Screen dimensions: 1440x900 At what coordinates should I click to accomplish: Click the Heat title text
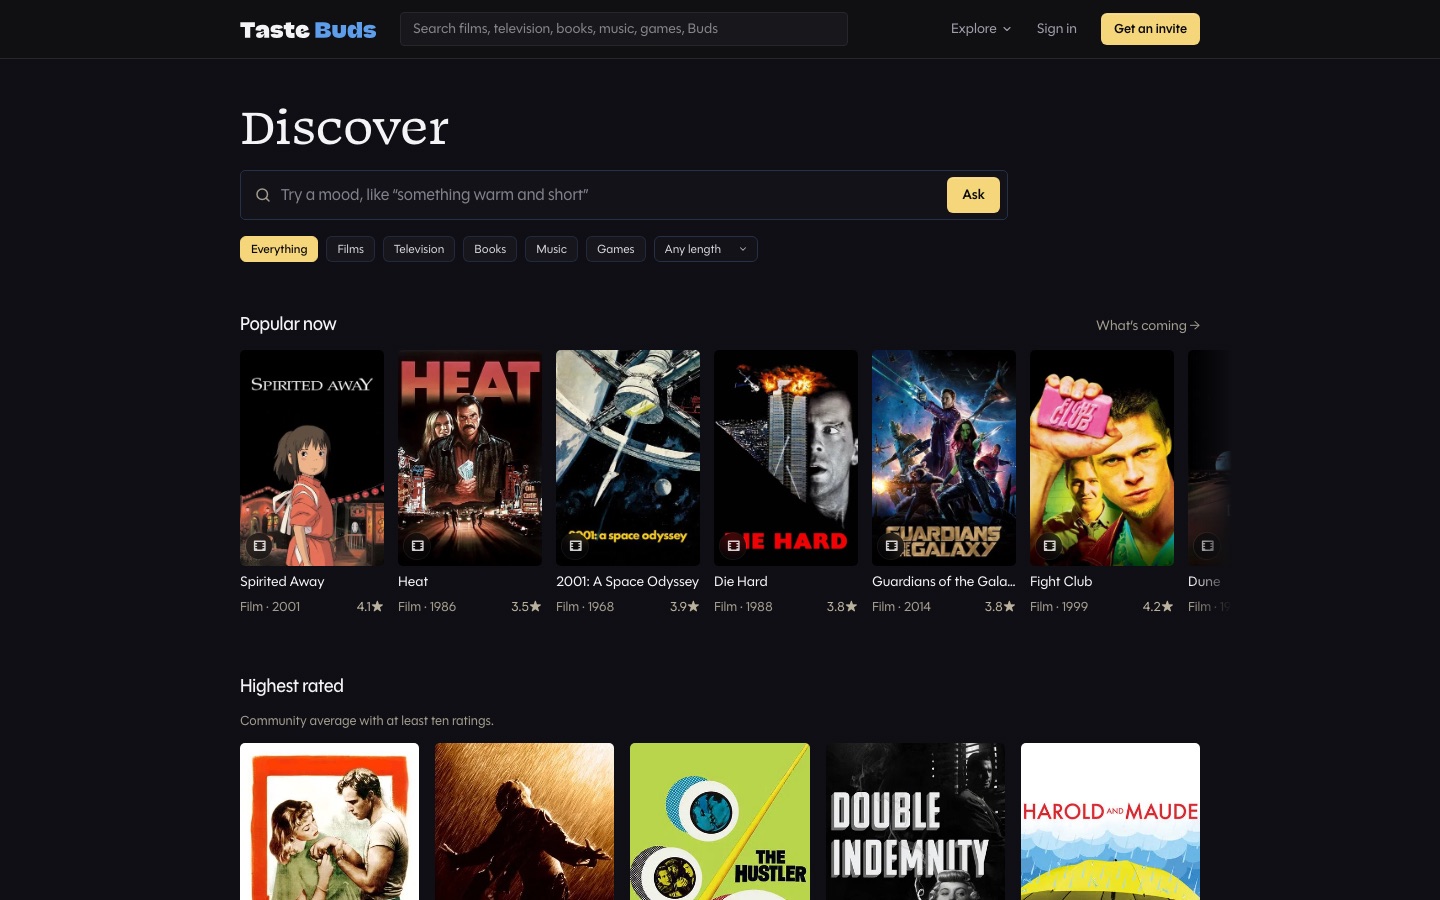click(413, 581)
